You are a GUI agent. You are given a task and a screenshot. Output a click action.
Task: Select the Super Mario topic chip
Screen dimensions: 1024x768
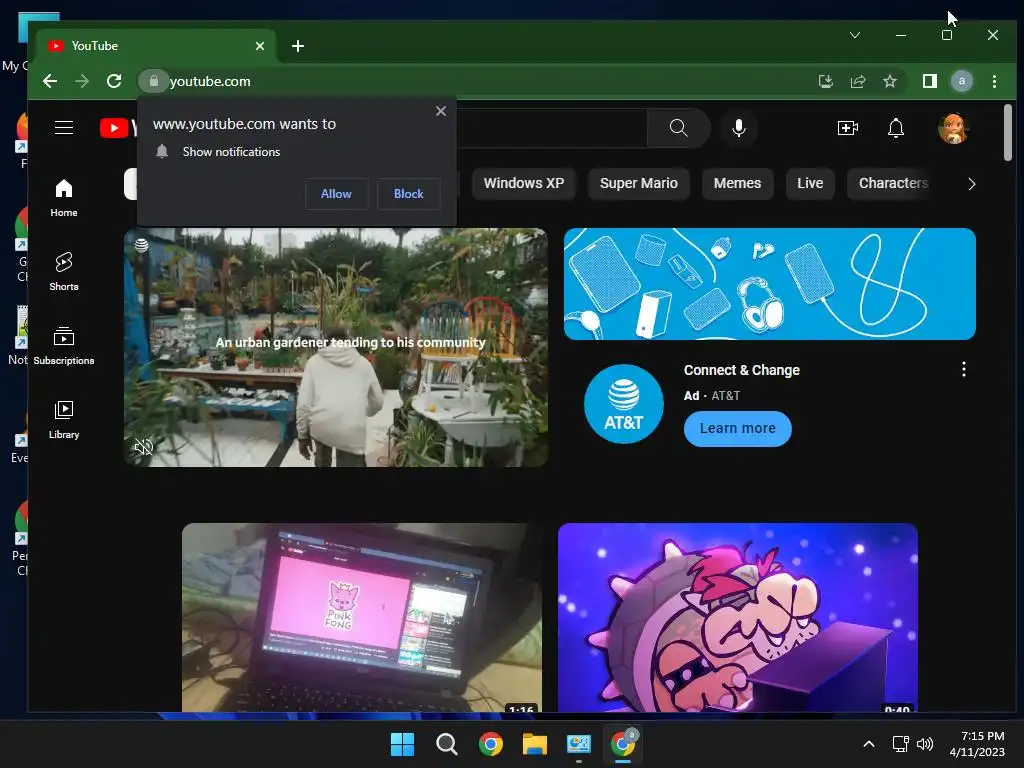639,184
